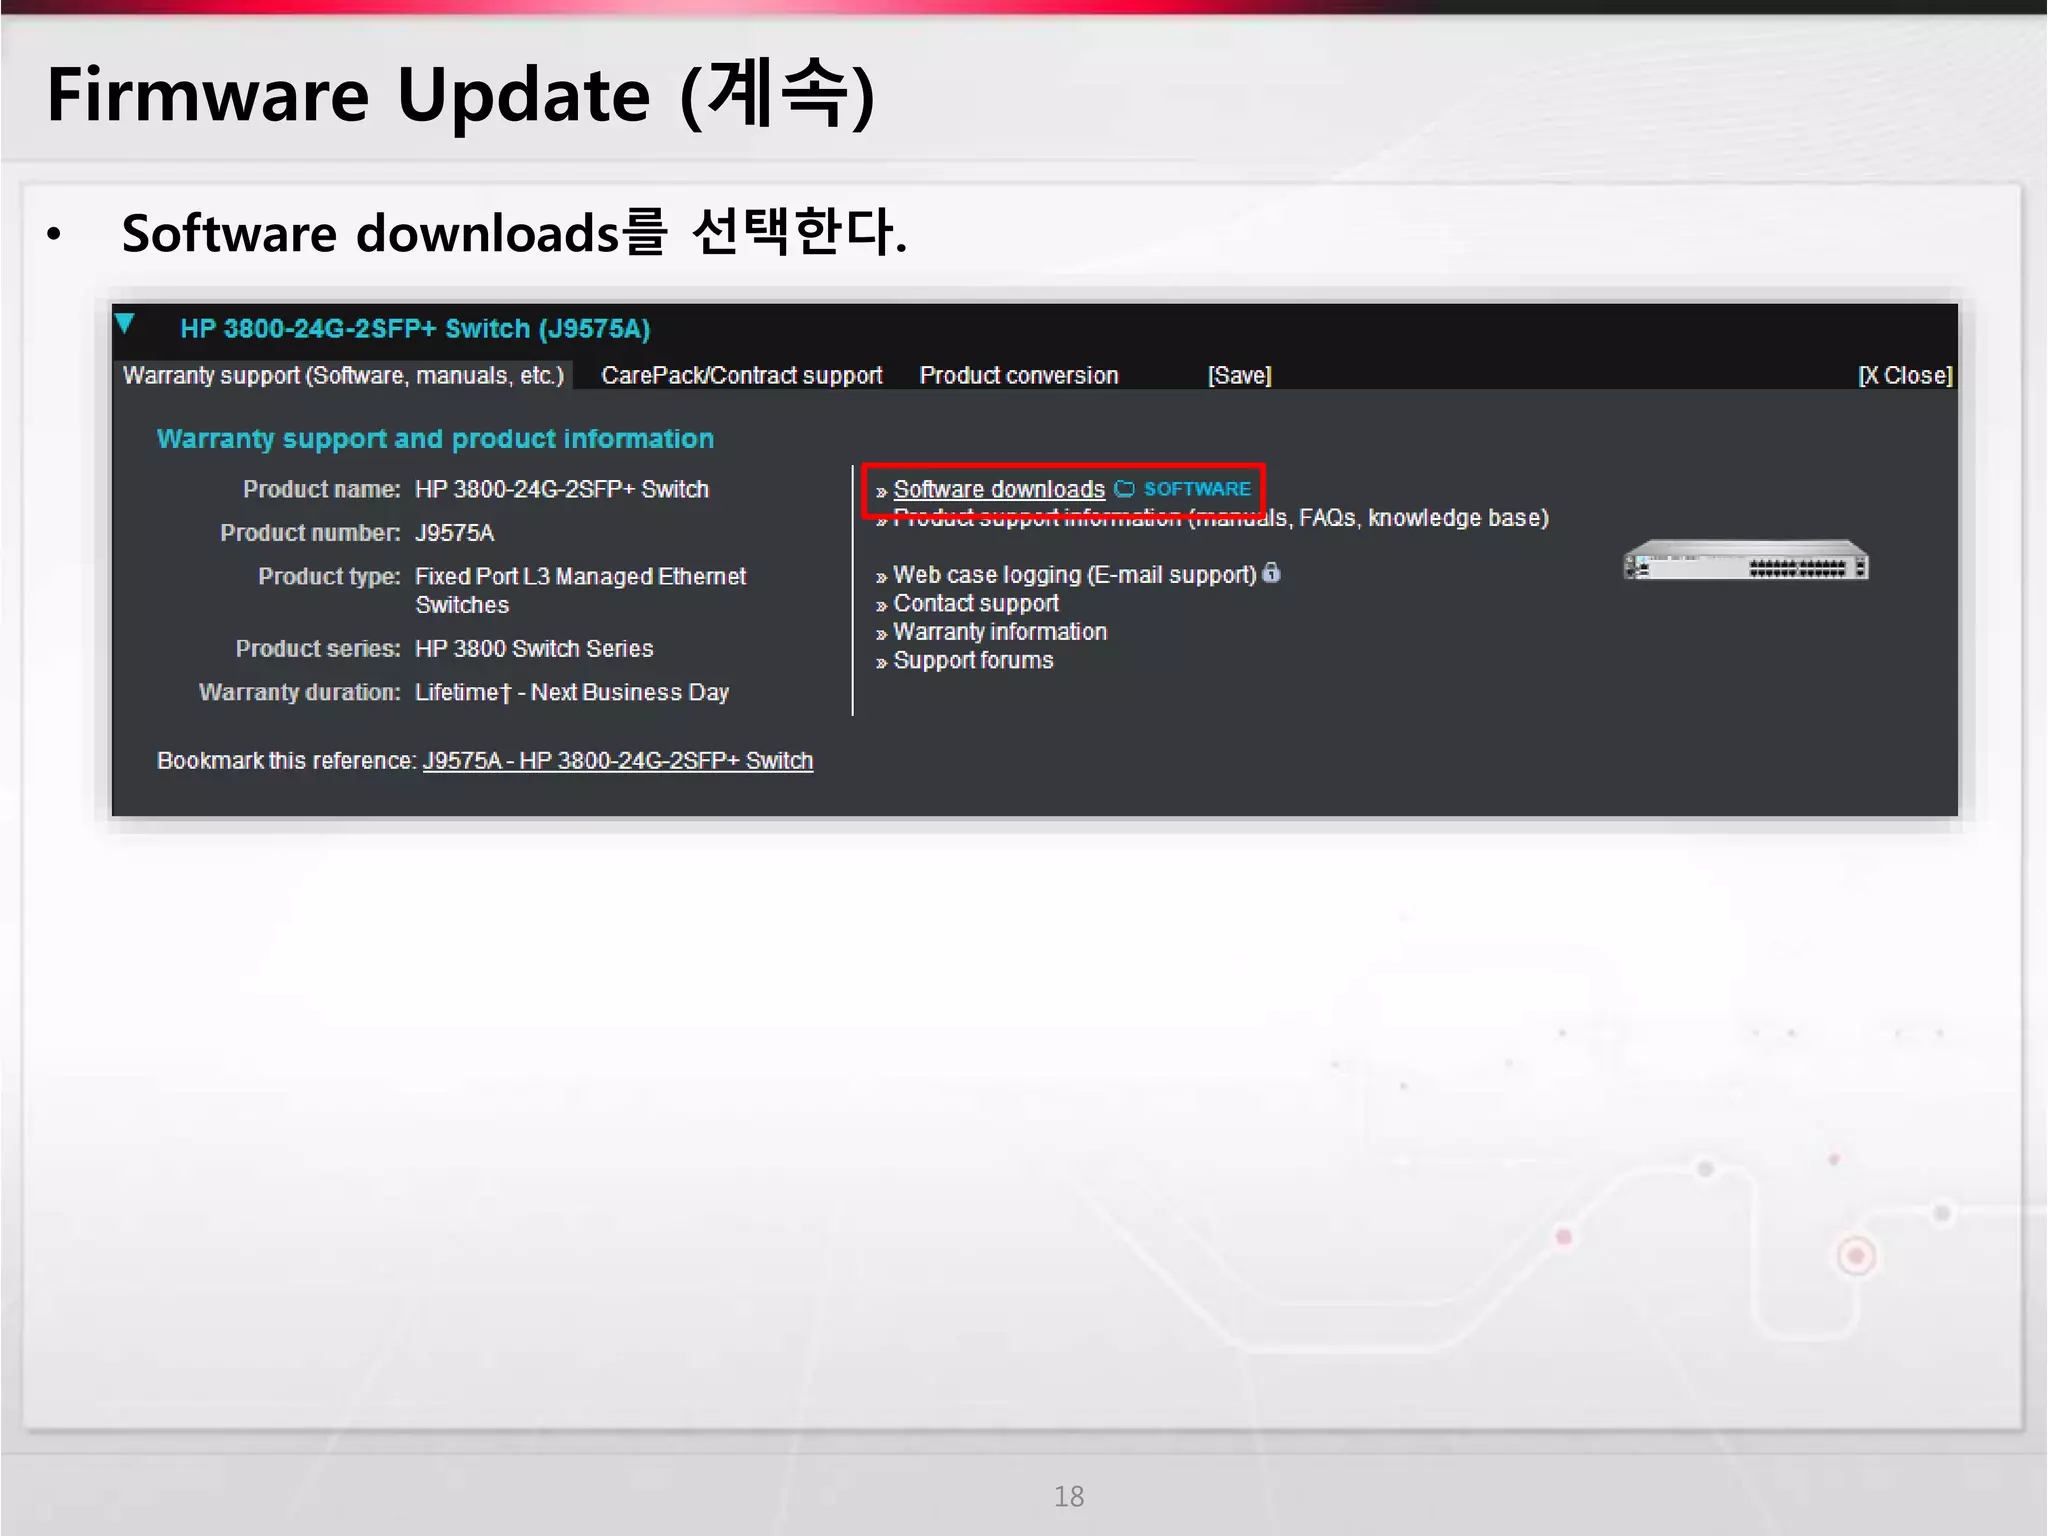
Task: Click the title HP 3800-24G-2SFP+ Switch (J9575A)
Action: pyautogui.click(x=415, y=329)
